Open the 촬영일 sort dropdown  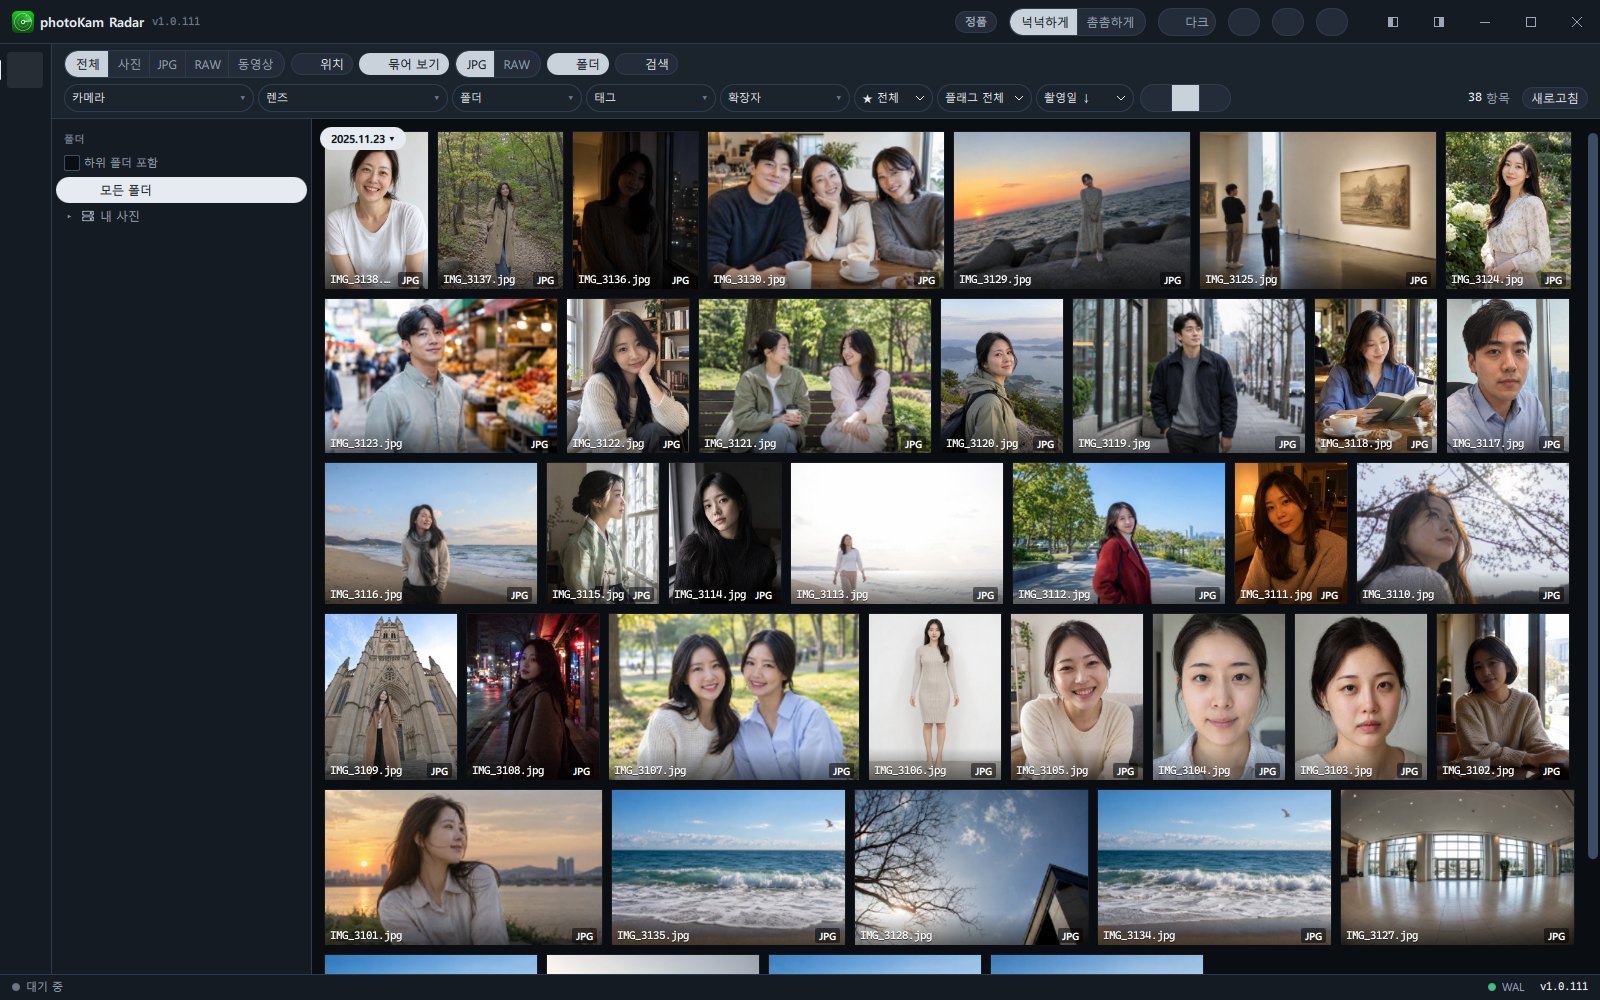(1084, 98)
